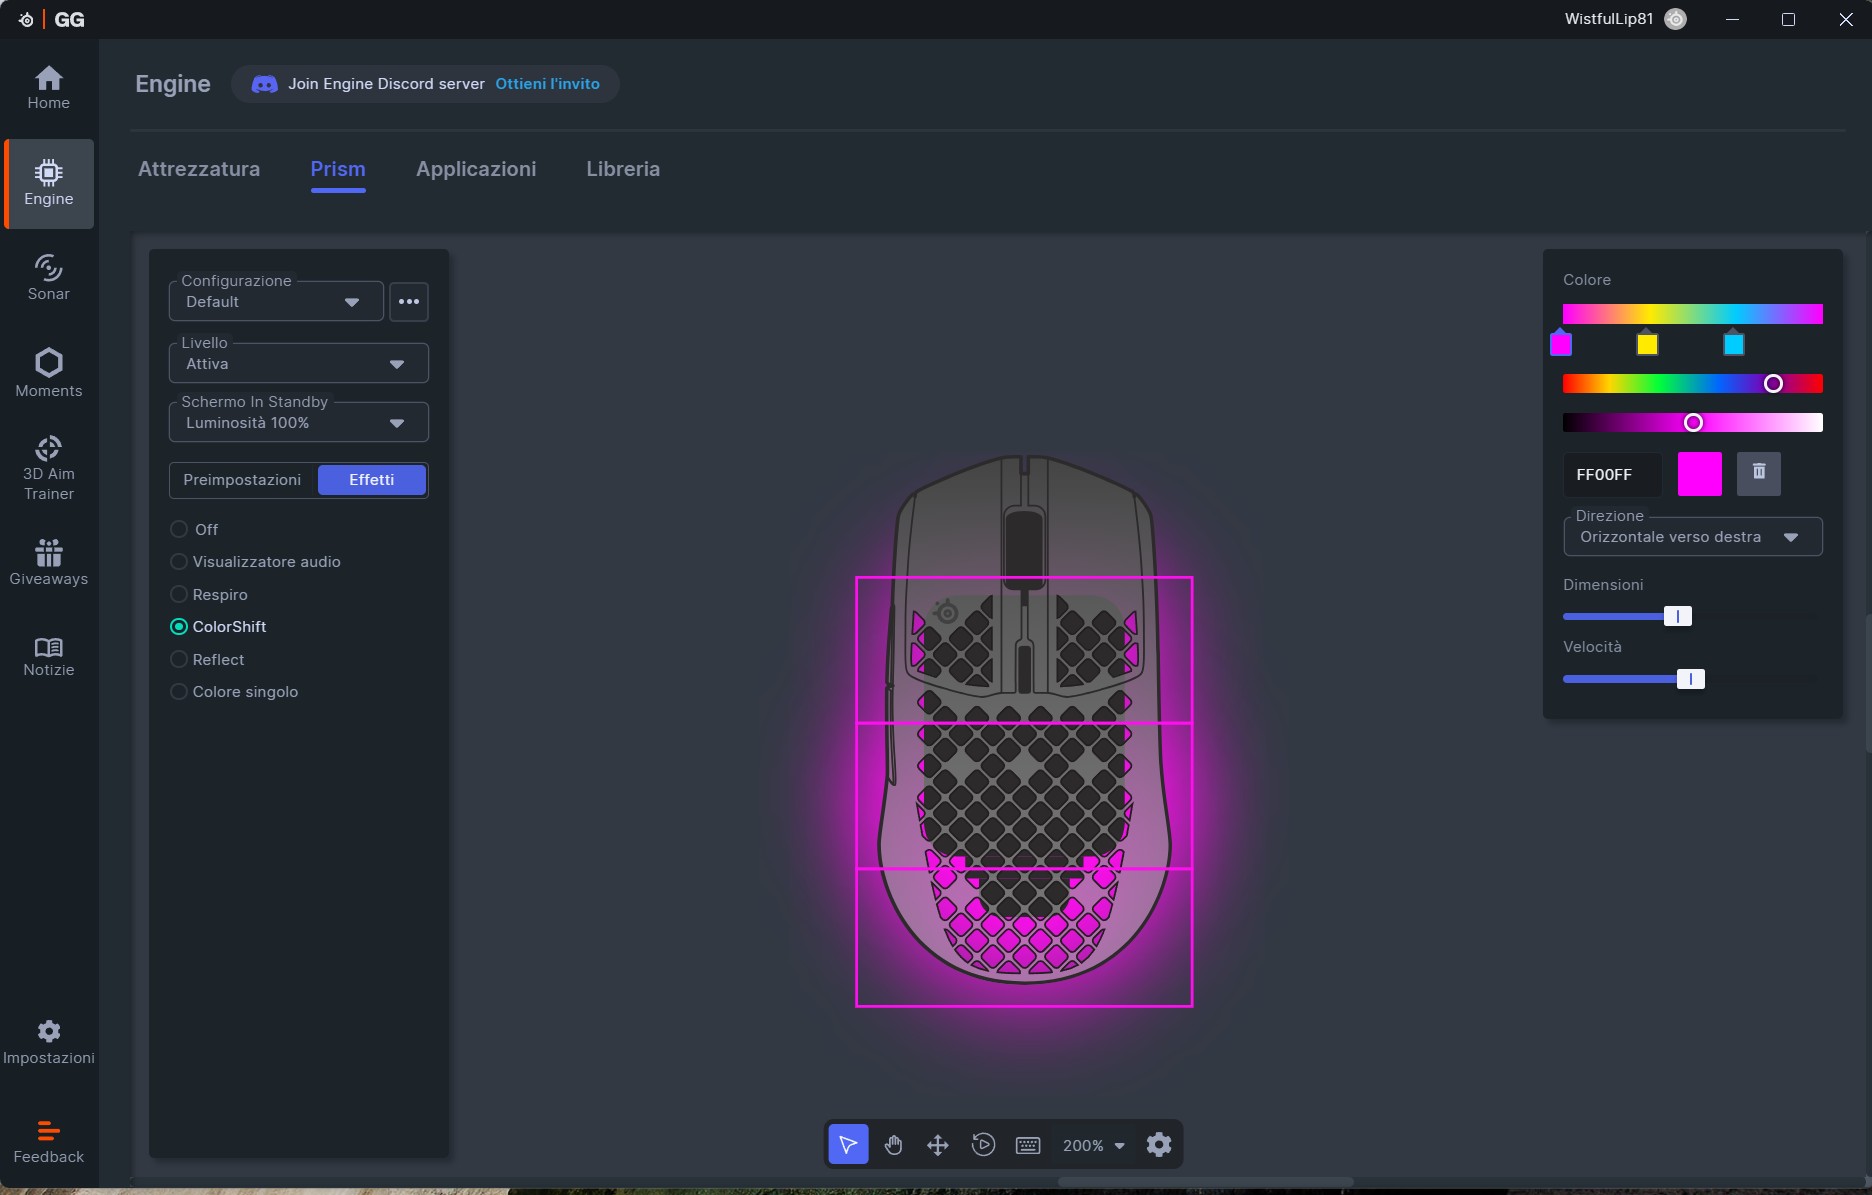Image resolution: width=1872 pixels, height=1195 pixels.
Task: Delete the selected color with trash icon
Action: [1759, 473]
